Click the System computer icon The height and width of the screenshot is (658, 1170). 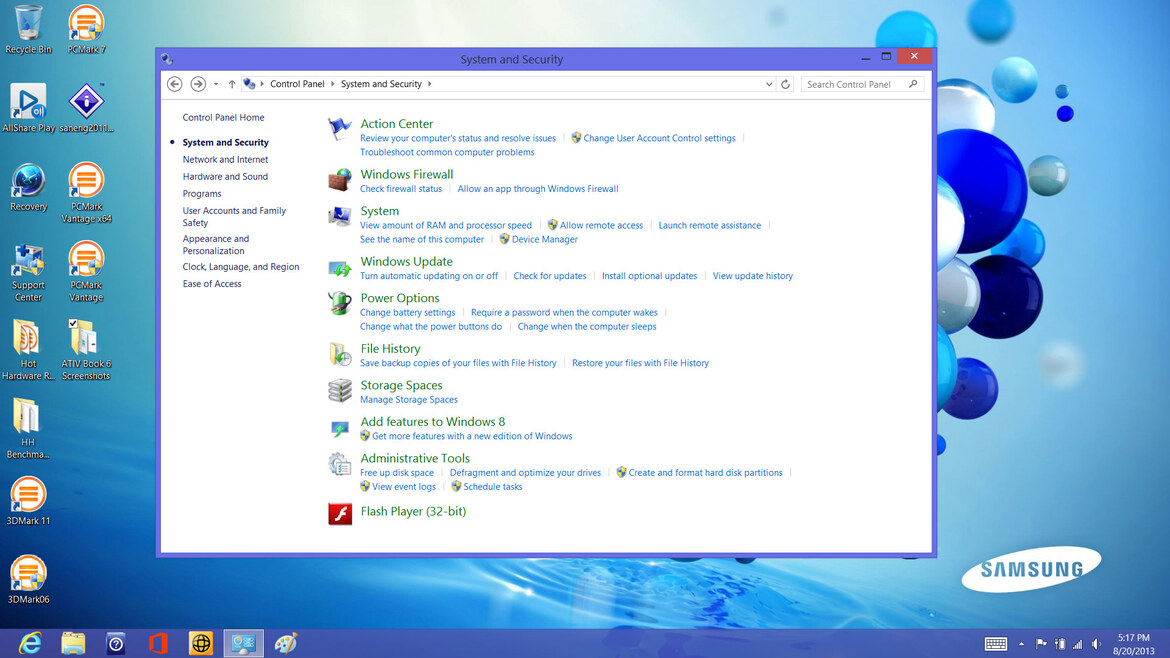pos(340,216)
